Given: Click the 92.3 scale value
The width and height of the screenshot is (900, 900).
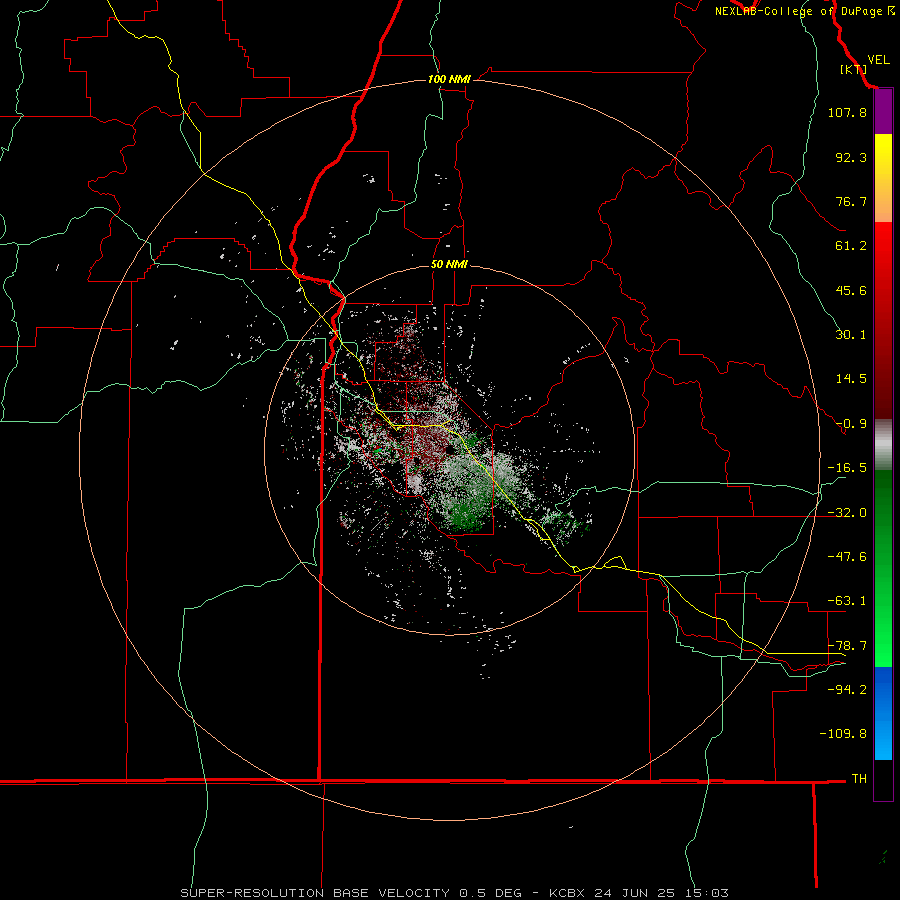Looking at the screenshot, I should point(851,157).
